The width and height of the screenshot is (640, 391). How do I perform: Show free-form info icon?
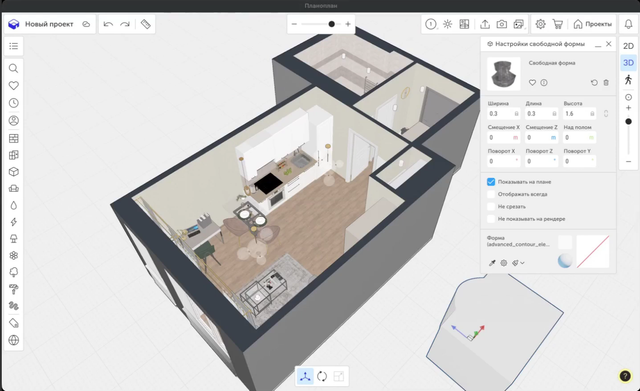coord(544,82)
